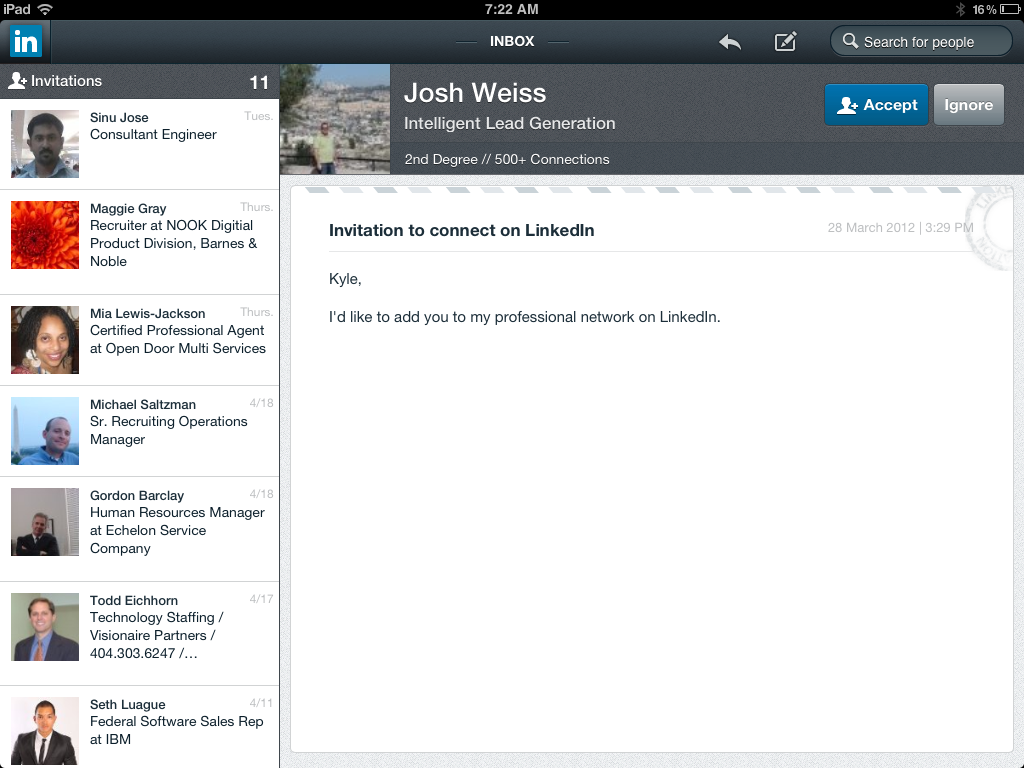Tap the reply arrow icon
Screen dimensions: 1024x768
[x=729, y=42]
